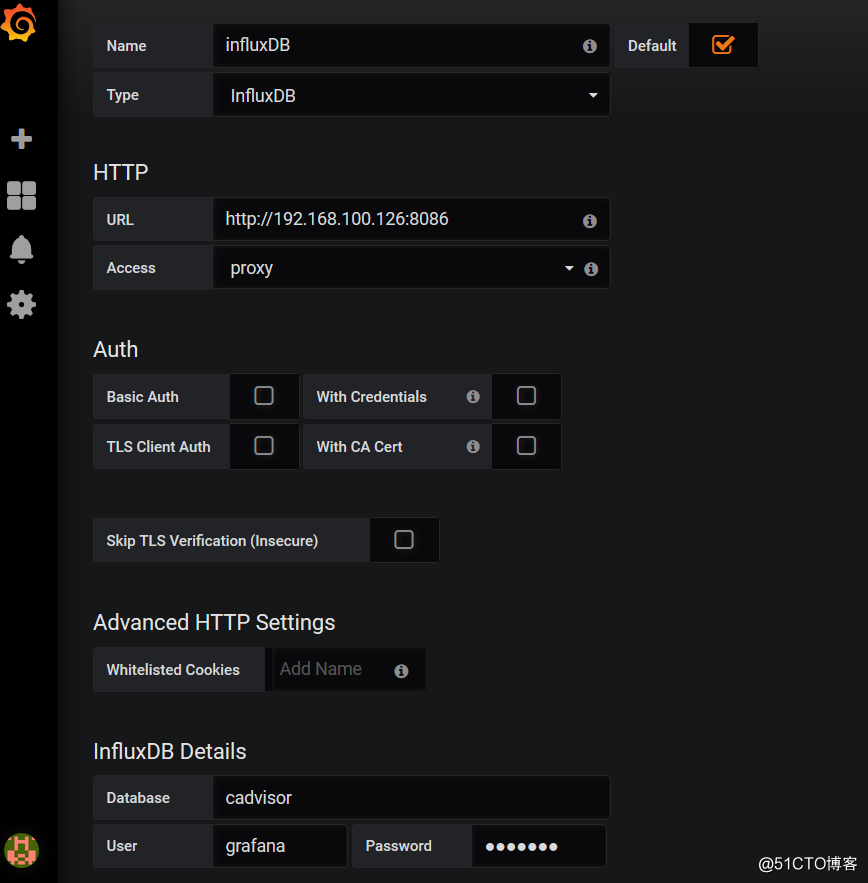Show info tooltip for With Credentials

[x=473, y=396]
